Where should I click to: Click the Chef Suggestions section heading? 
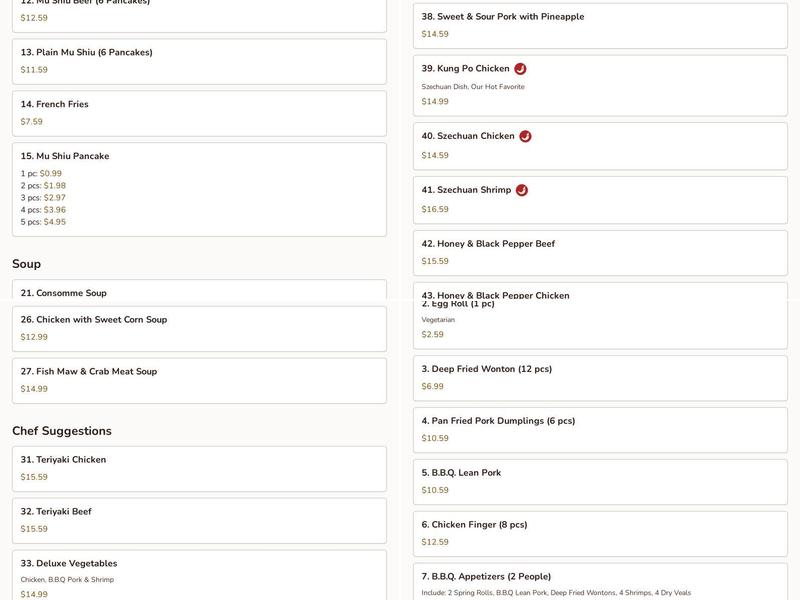pyautogui.click(x=62, y=431)
